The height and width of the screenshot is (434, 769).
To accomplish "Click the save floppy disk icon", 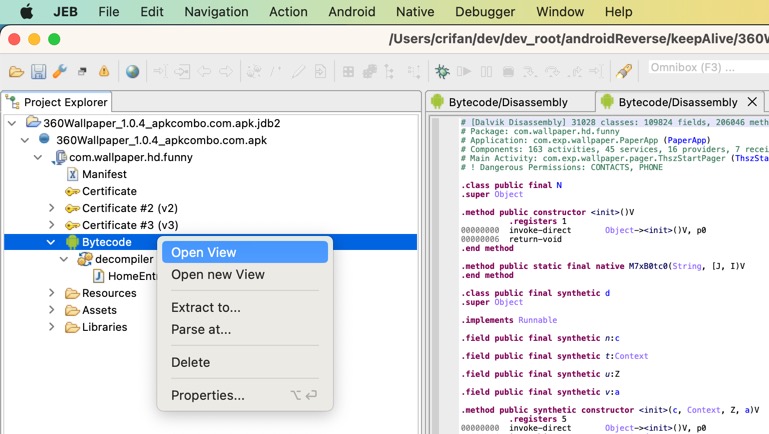I will pos(38,72).
